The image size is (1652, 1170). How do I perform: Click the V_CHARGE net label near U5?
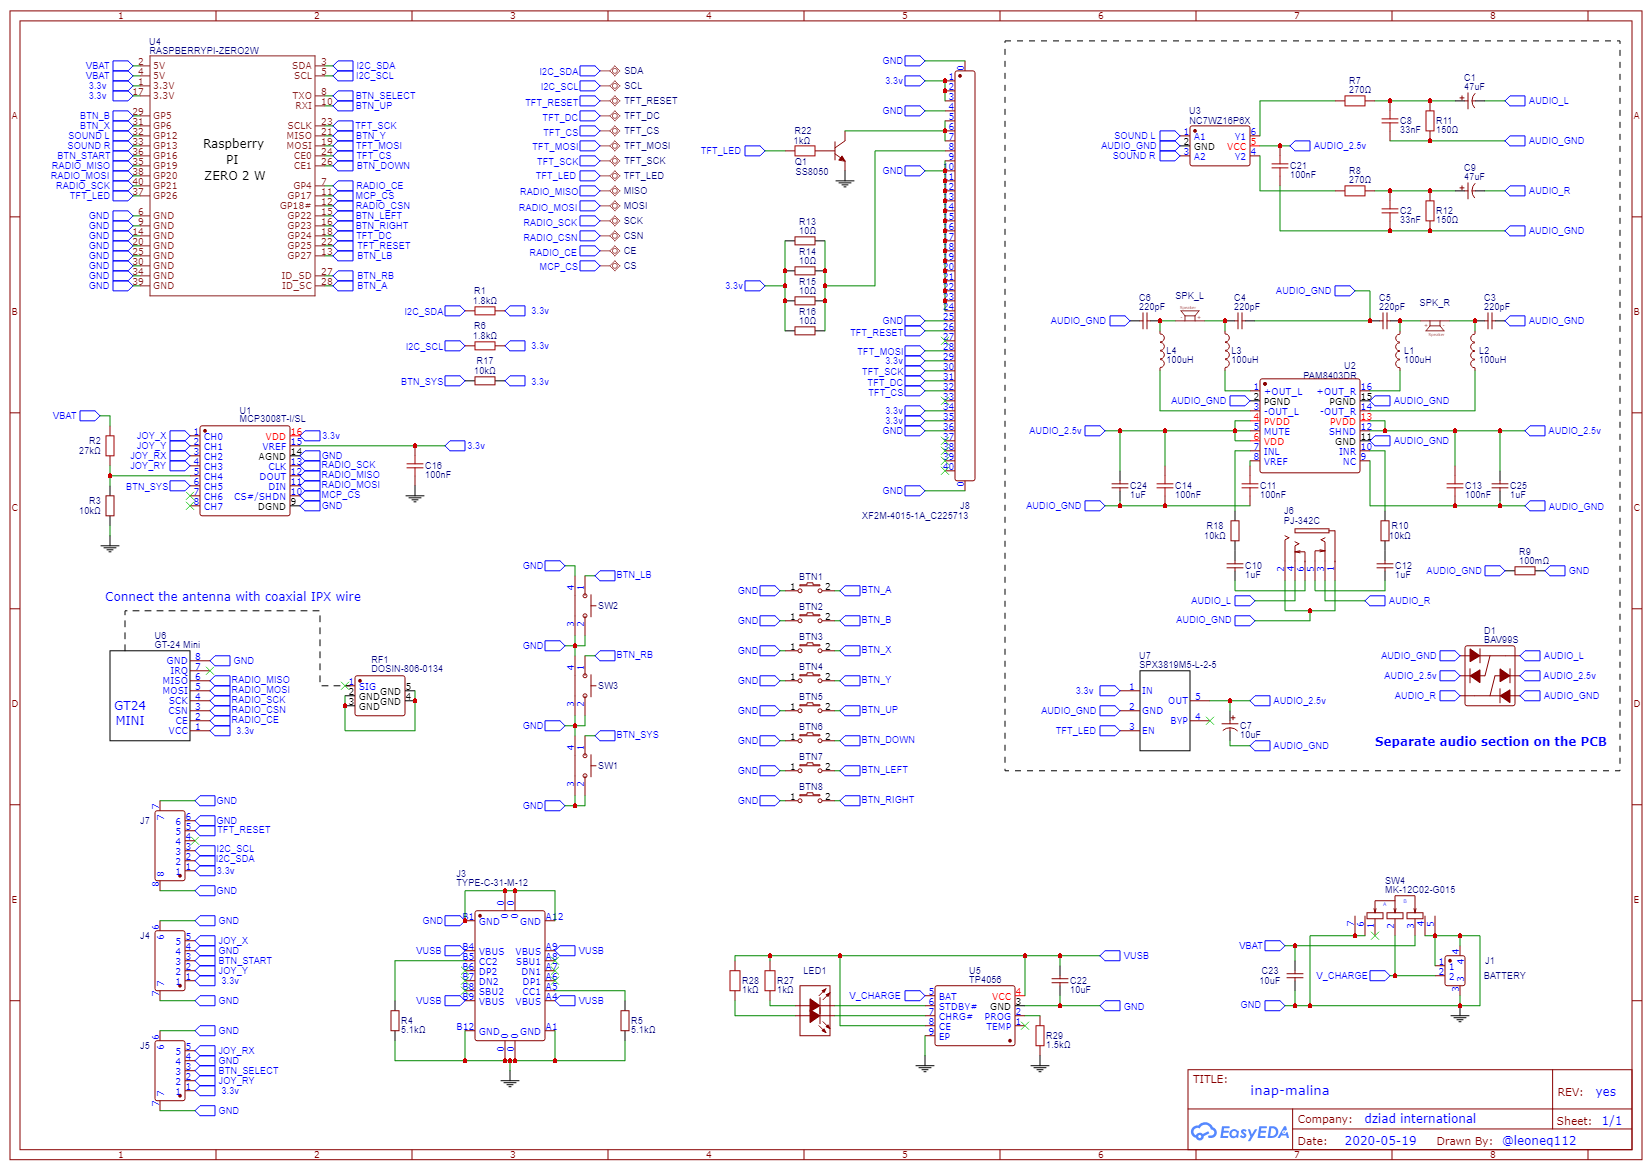point(886,996)
